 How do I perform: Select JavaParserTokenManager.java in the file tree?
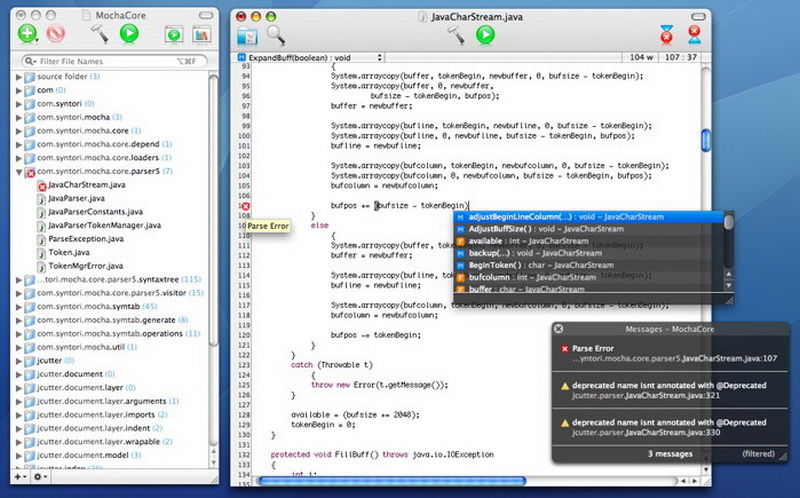[105, 225]
